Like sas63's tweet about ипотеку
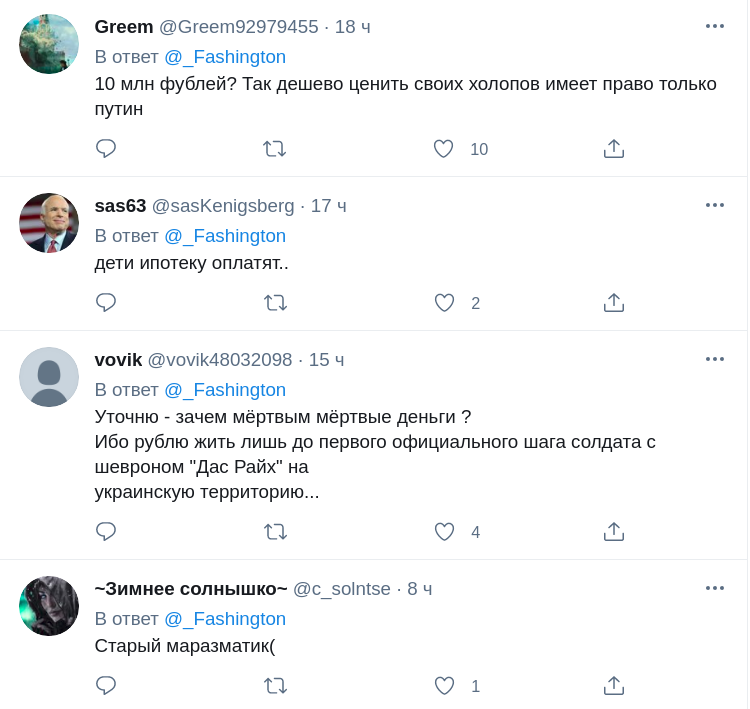This screenshot has height=709, width=750. pyautogui.click(x=444, y=303)
